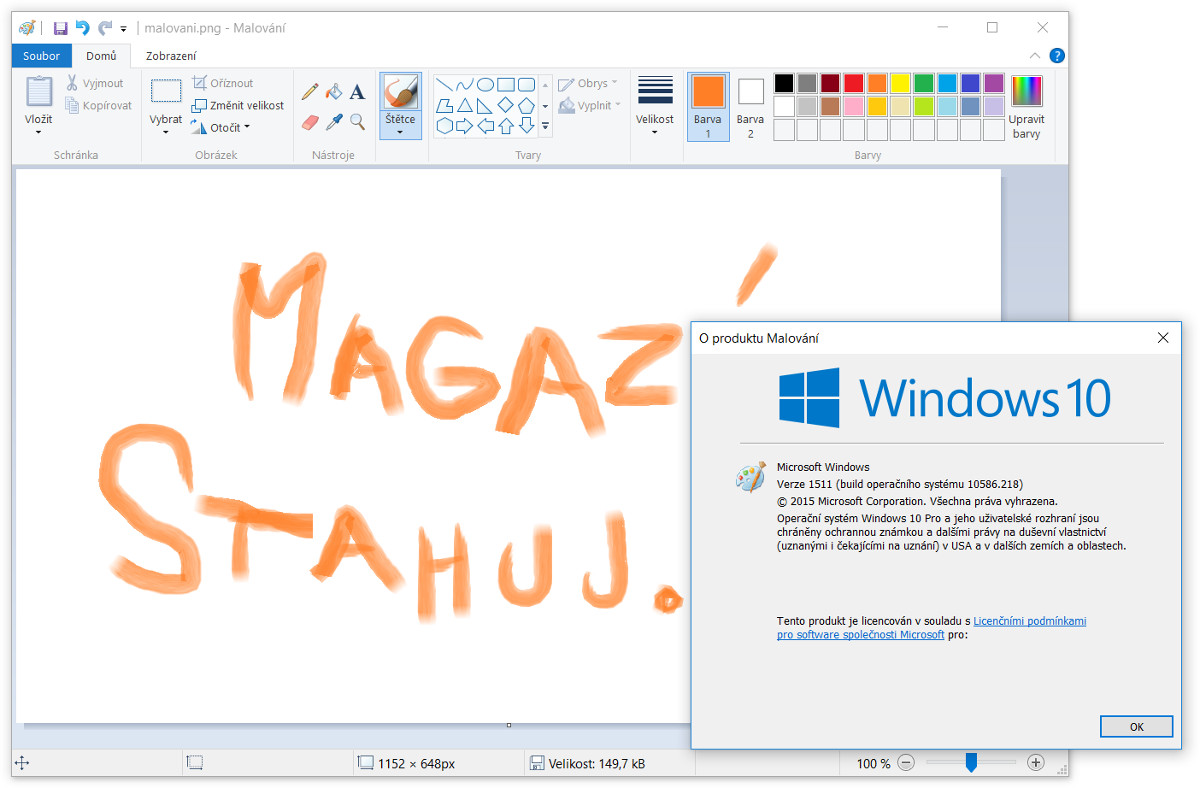Select the Pencil tool
The height and width of the screenshot is (788, 1200).
(310, 92)
